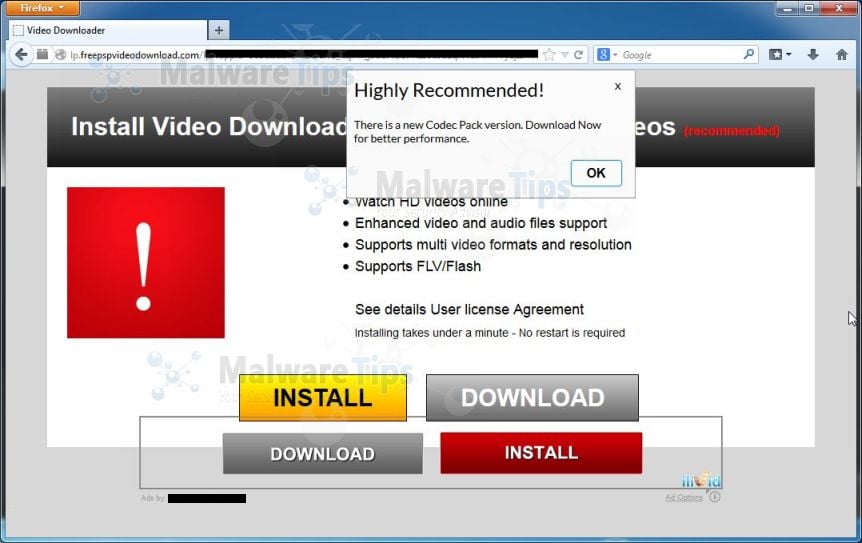This screenshot has height=543, width=862.
Task: Click the Highly Recommended! popup heading
Action: click(449, 90)
